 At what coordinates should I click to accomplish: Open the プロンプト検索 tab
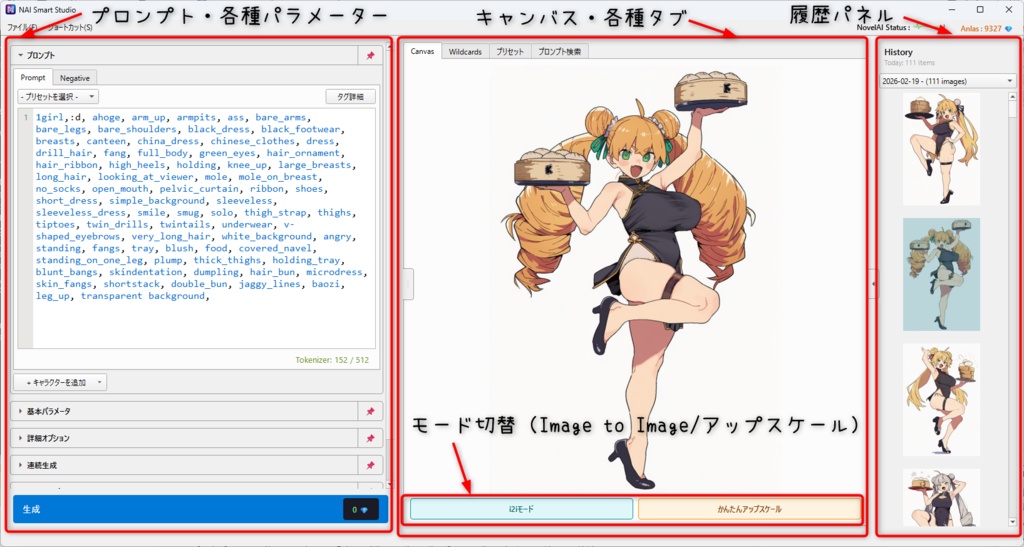(560, 52)
